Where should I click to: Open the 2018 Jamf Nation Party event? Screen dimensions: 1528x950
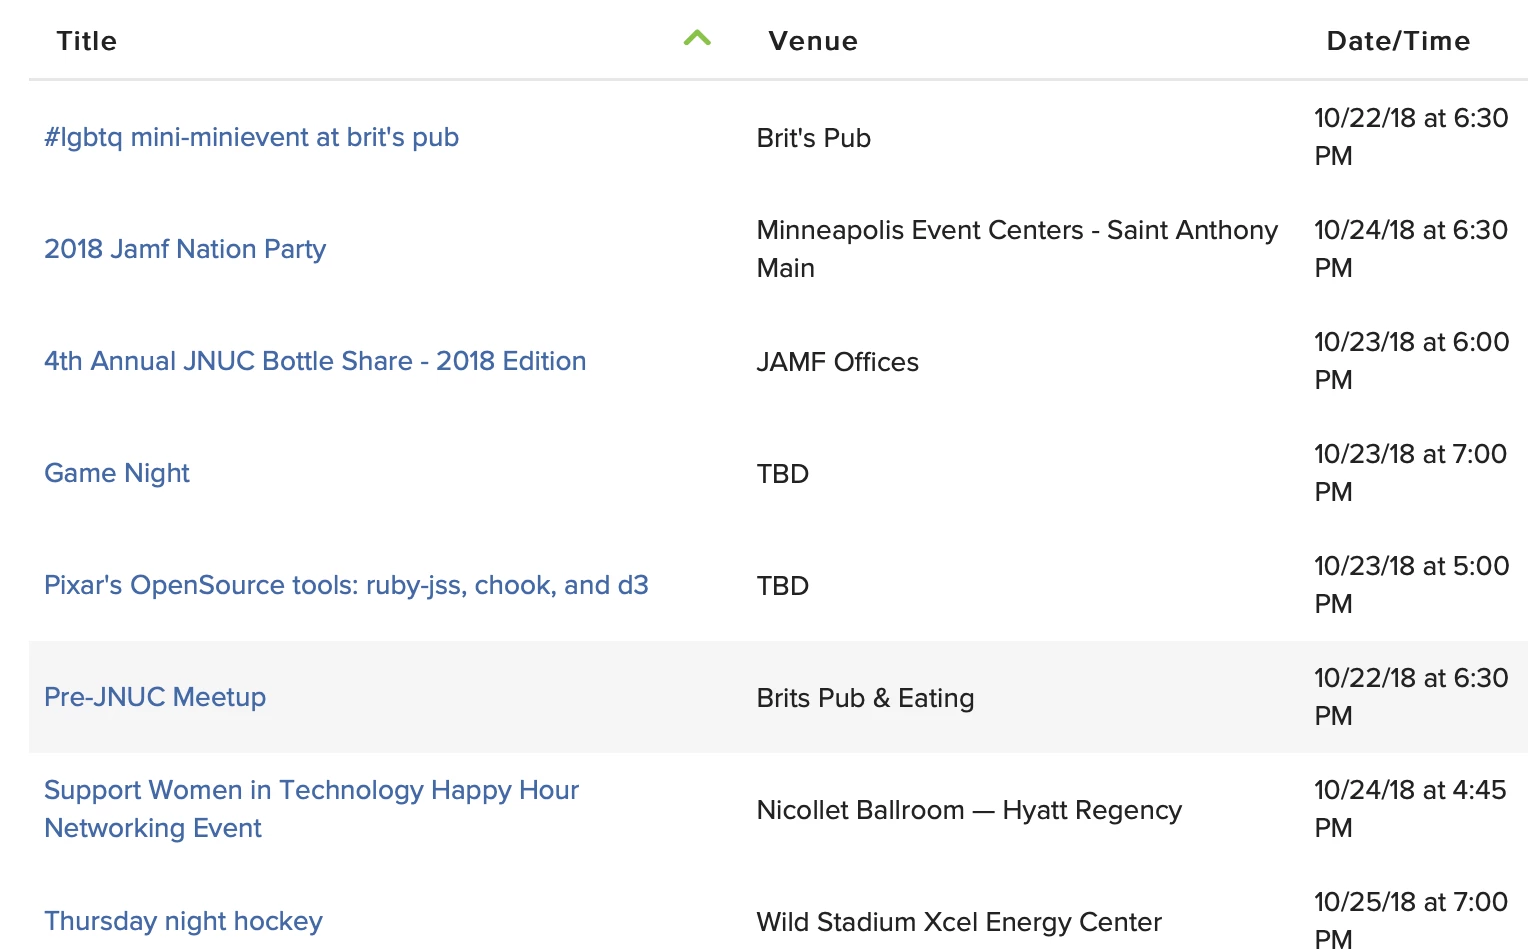point(185,249)
